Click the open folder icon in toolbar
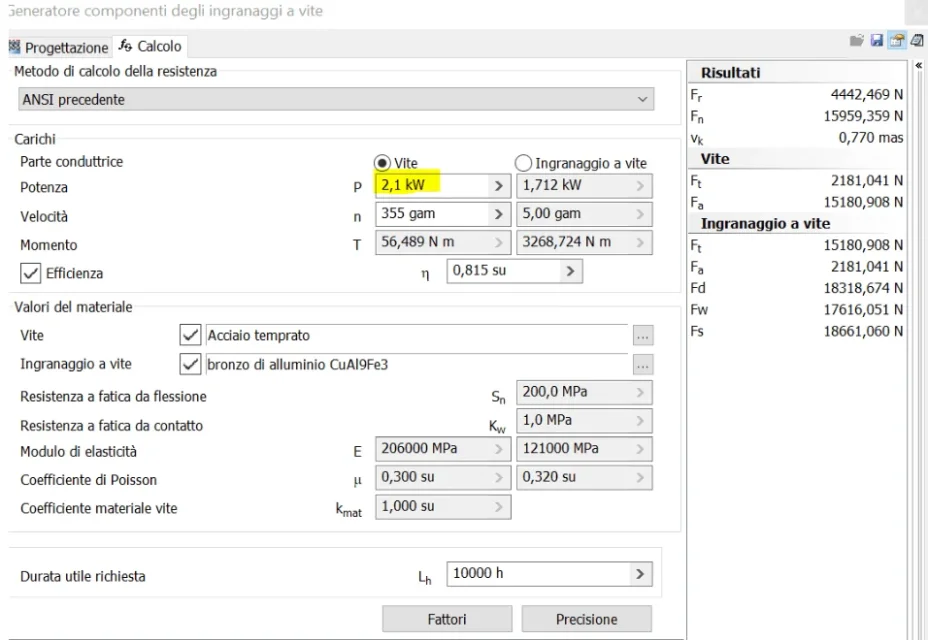 coord(856,40)
